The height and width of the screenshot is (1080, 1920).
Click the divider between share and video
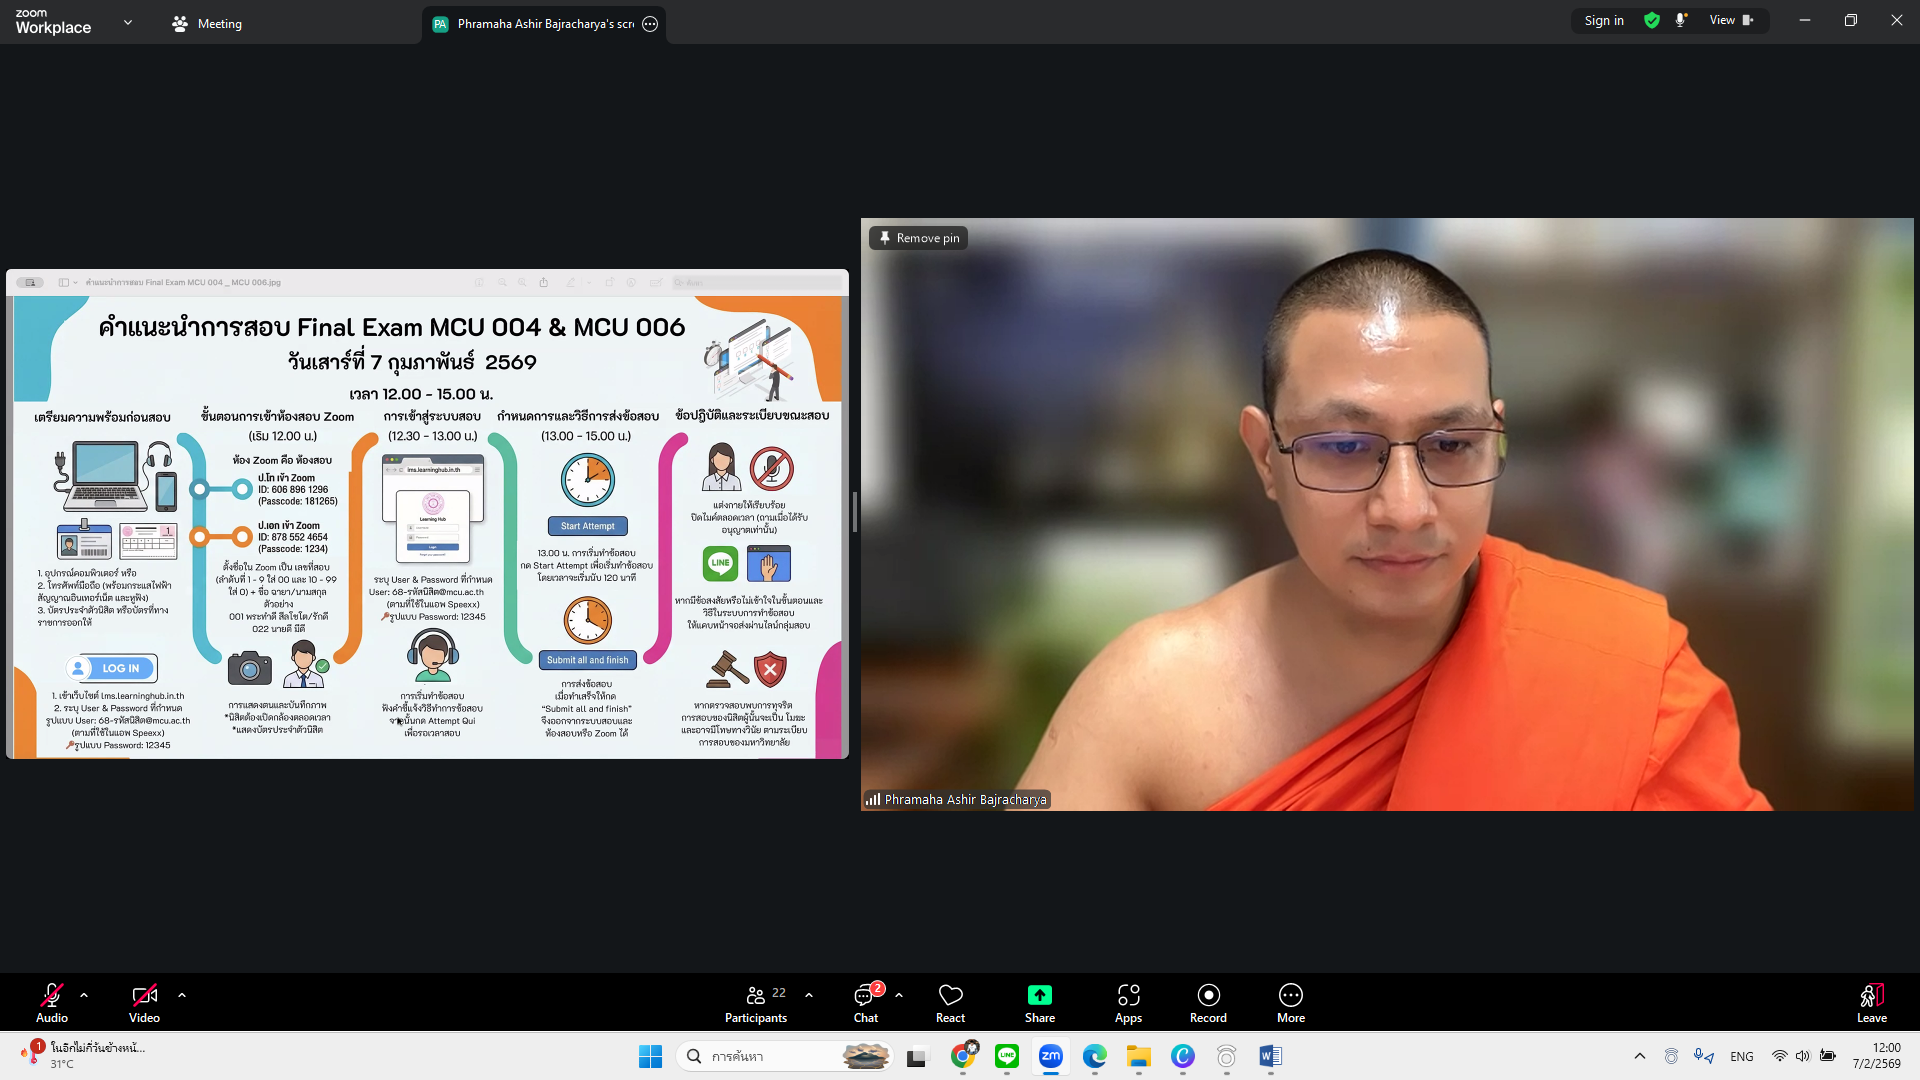[855, 512]
